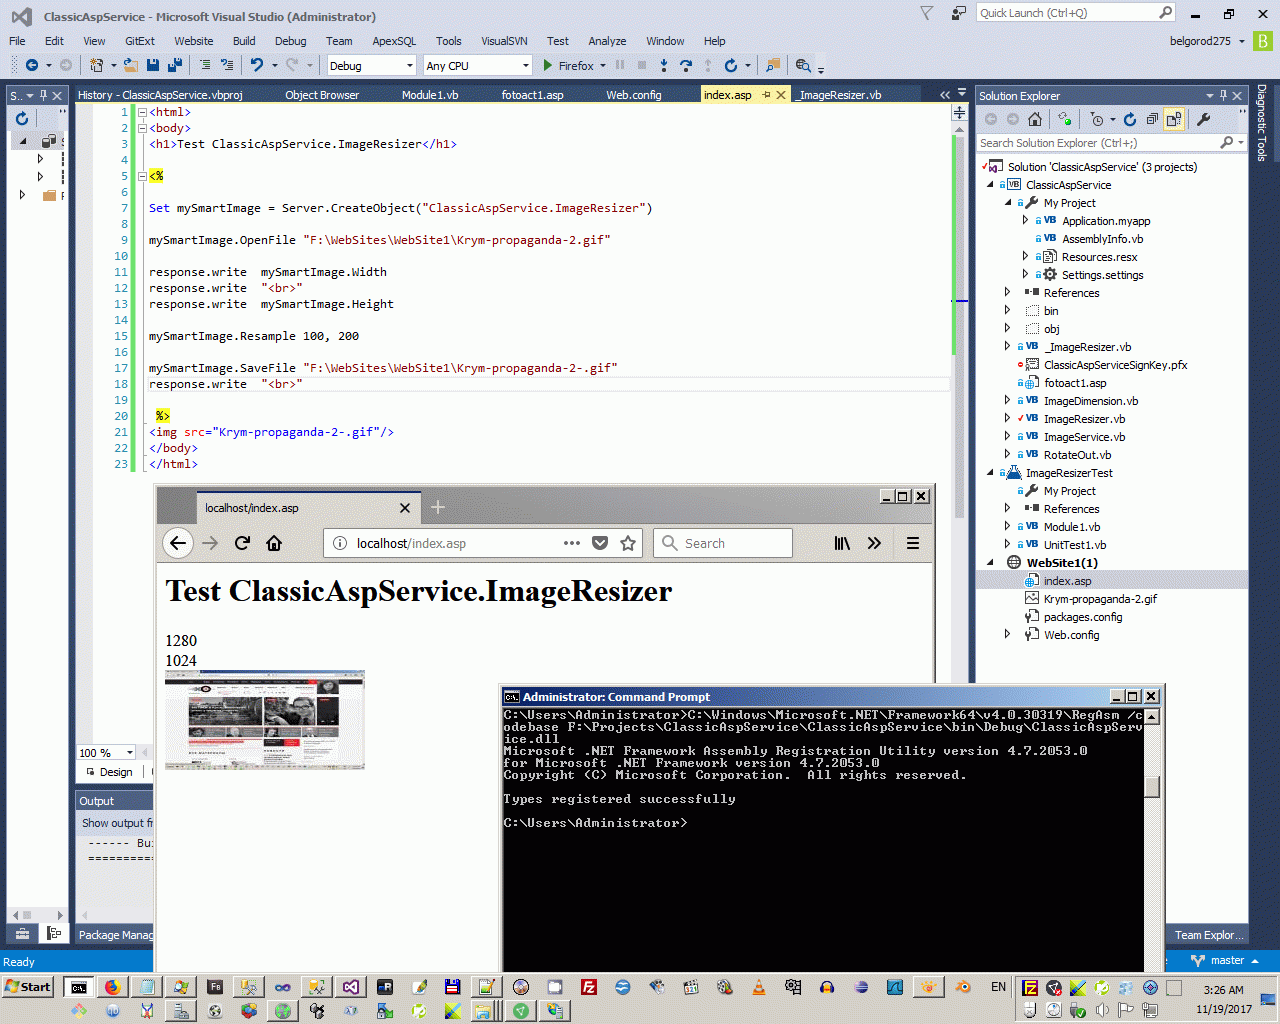Expand the Web.config node in WebSite1
1280x1024 pixels.
click(1007, 634)
